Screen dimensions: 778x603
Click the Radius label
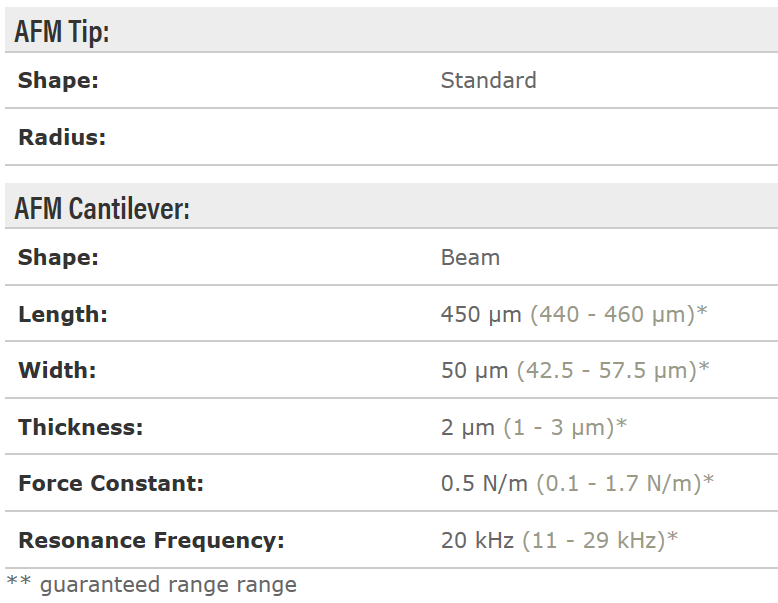(x=62, y=137)
